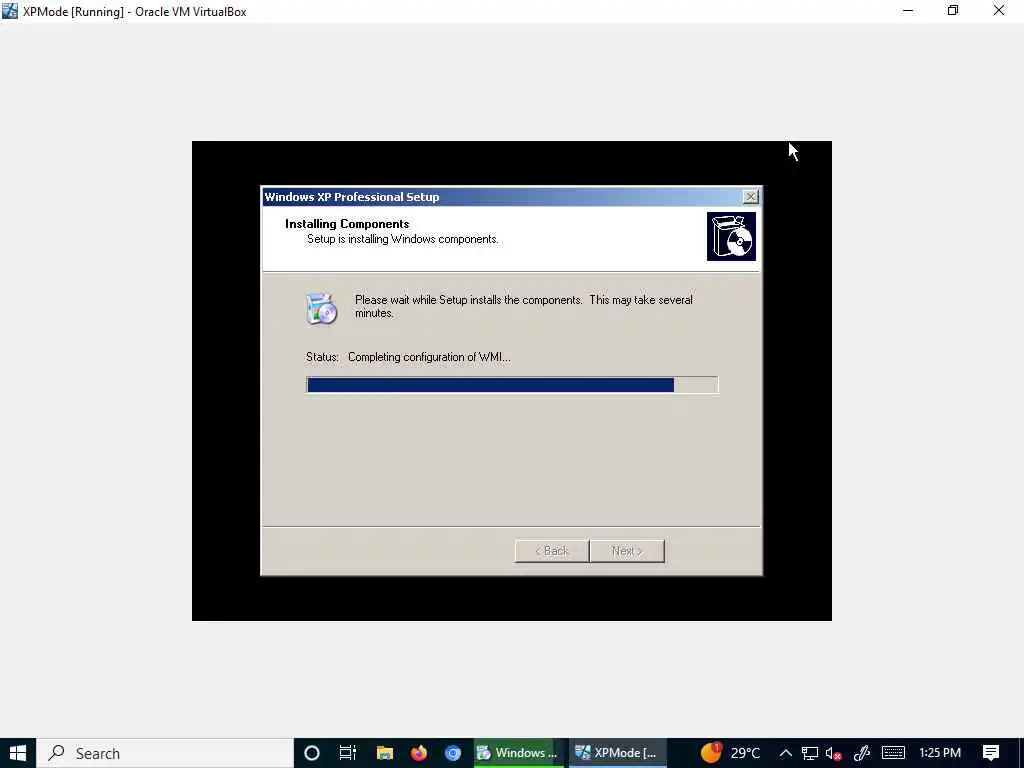Open File Explorer from the taskbar
Screen dimensions: 1024x768
[385, 753]
